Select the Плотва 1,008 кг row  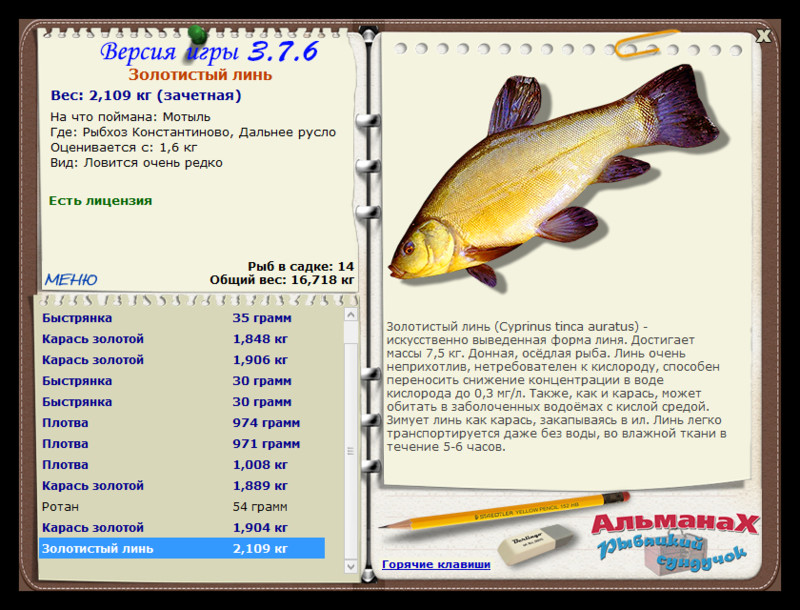[182, 465]
